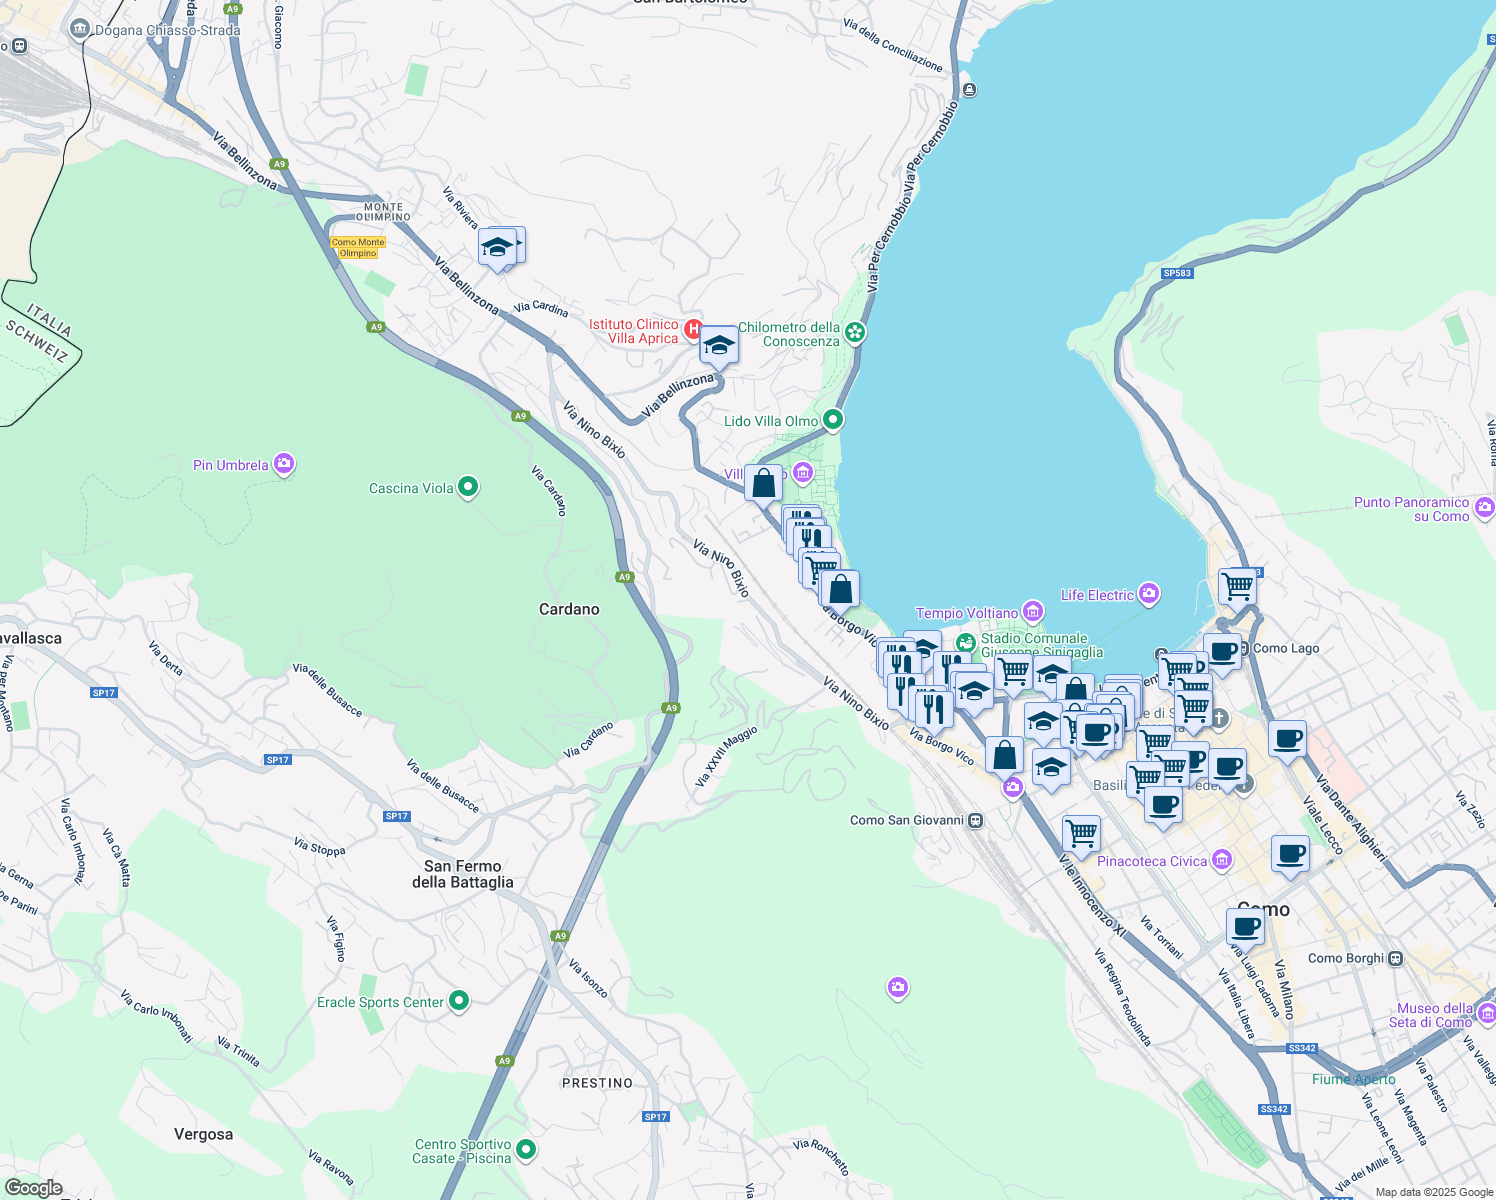Select the Lido Villa Olmo green pin
Screen dimensions: 1496x1200
[x=832, y=420]
